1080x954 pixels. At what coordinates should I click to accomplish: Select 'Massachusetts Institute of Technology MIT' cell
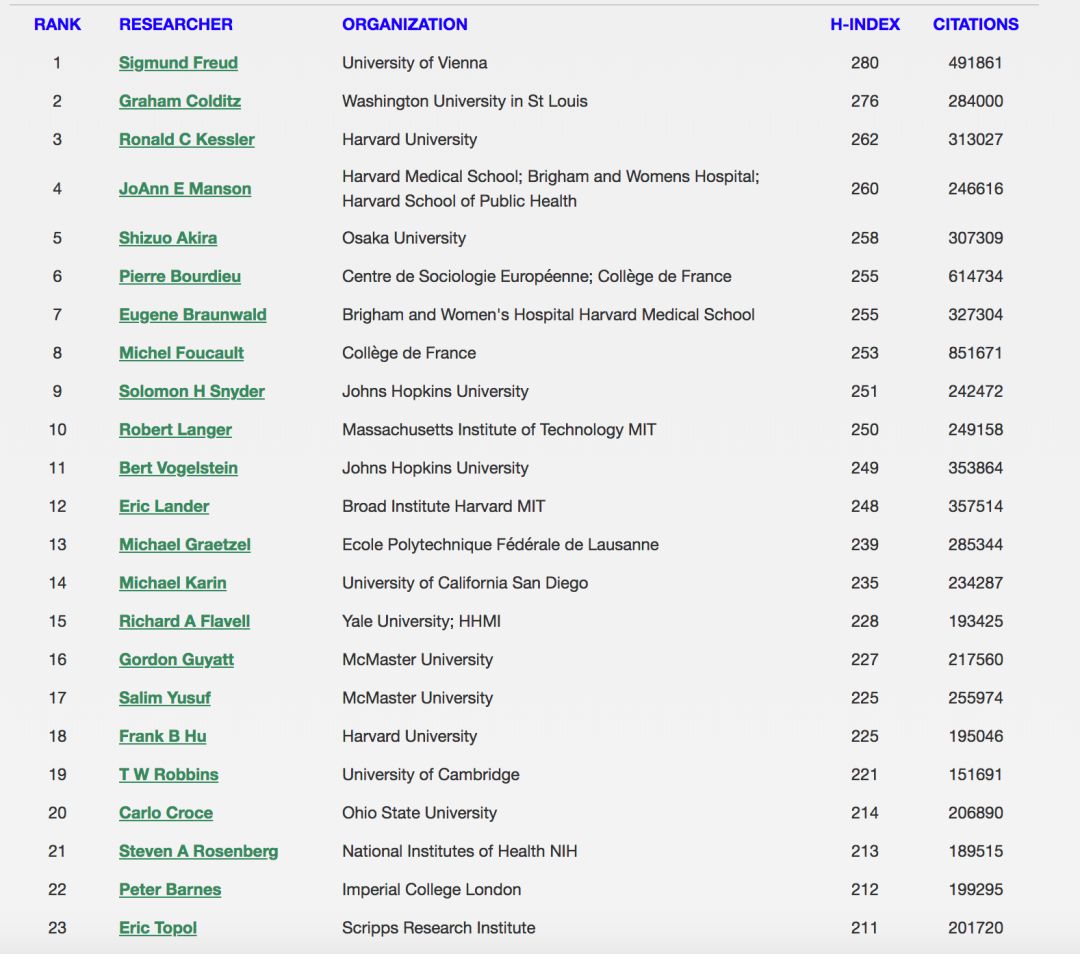(x=499, y=430)
